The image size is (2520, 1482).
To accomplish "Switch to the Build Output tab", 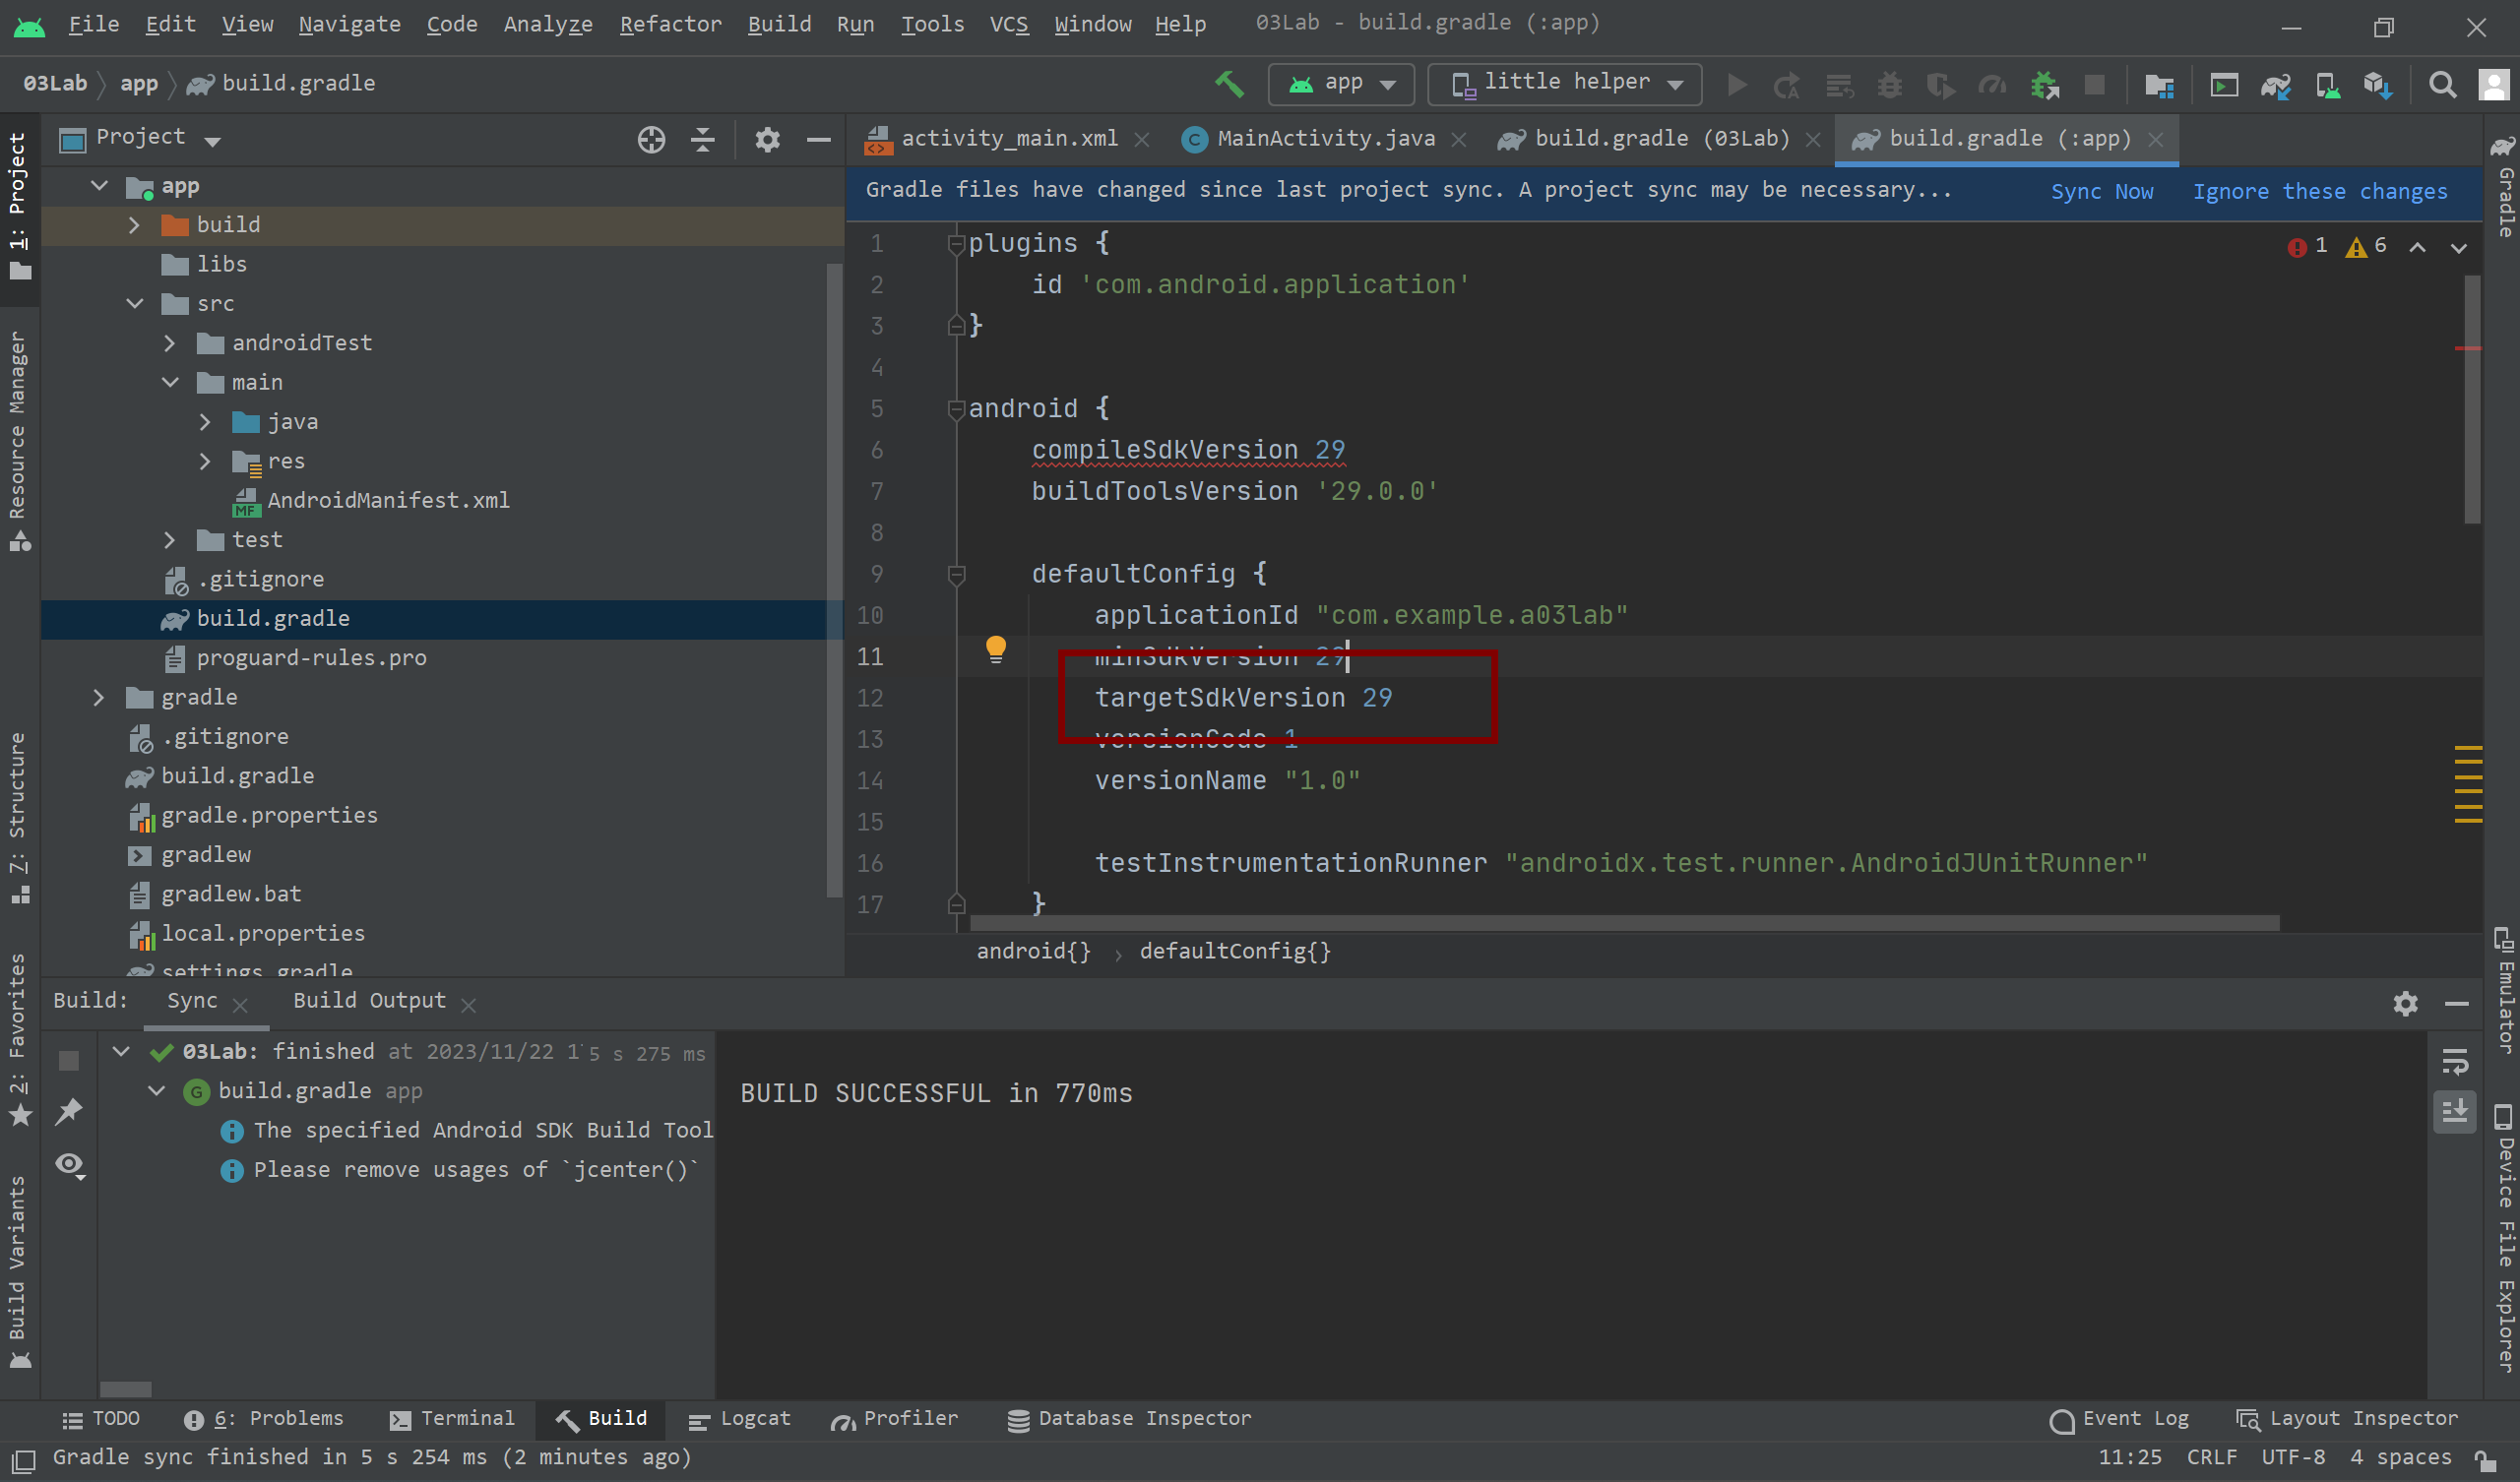I will [x=369, y=1001].
